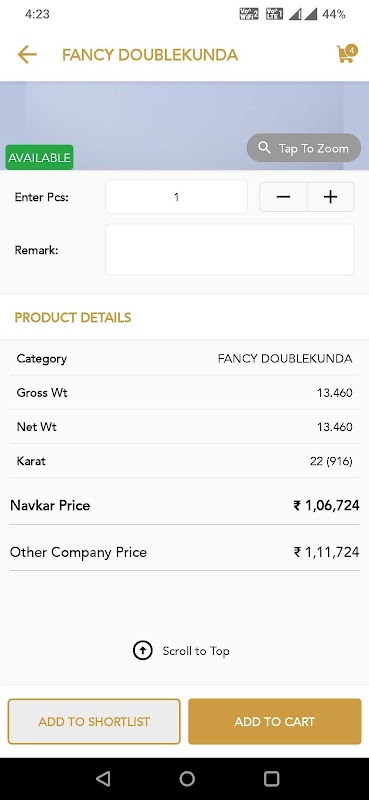
Task: Tap the ADD TO CART button
Action: pyautogui.click(x=275, y=721)
